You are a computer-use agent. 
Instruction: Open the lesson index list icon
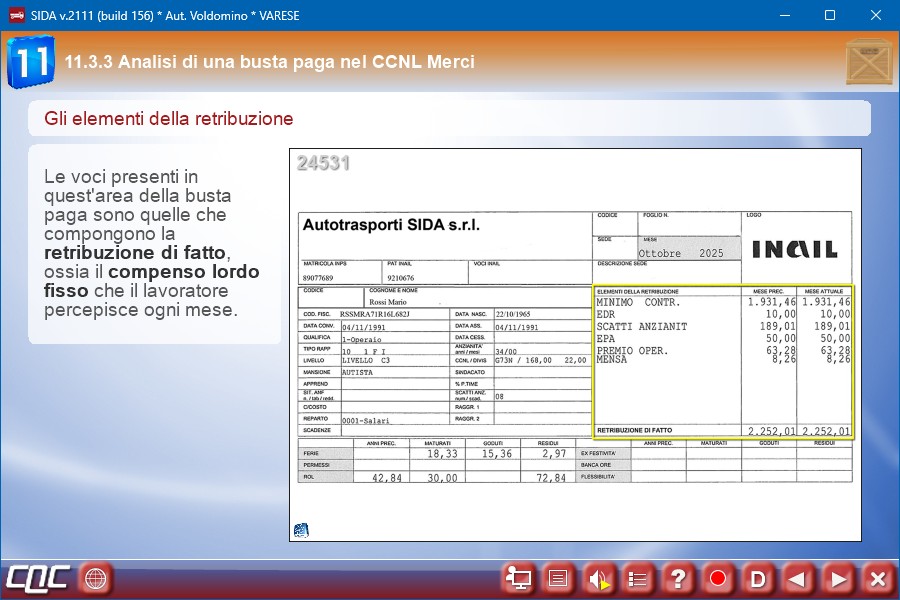tap(638, 578)
